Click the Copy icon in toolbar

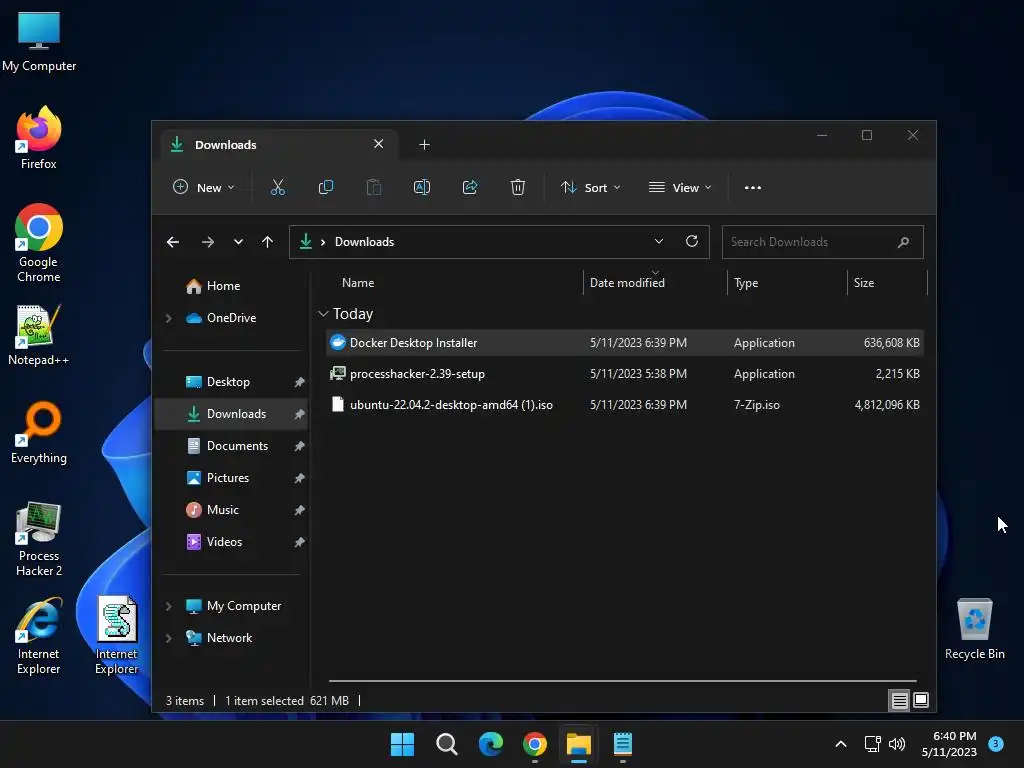[325, 187]
